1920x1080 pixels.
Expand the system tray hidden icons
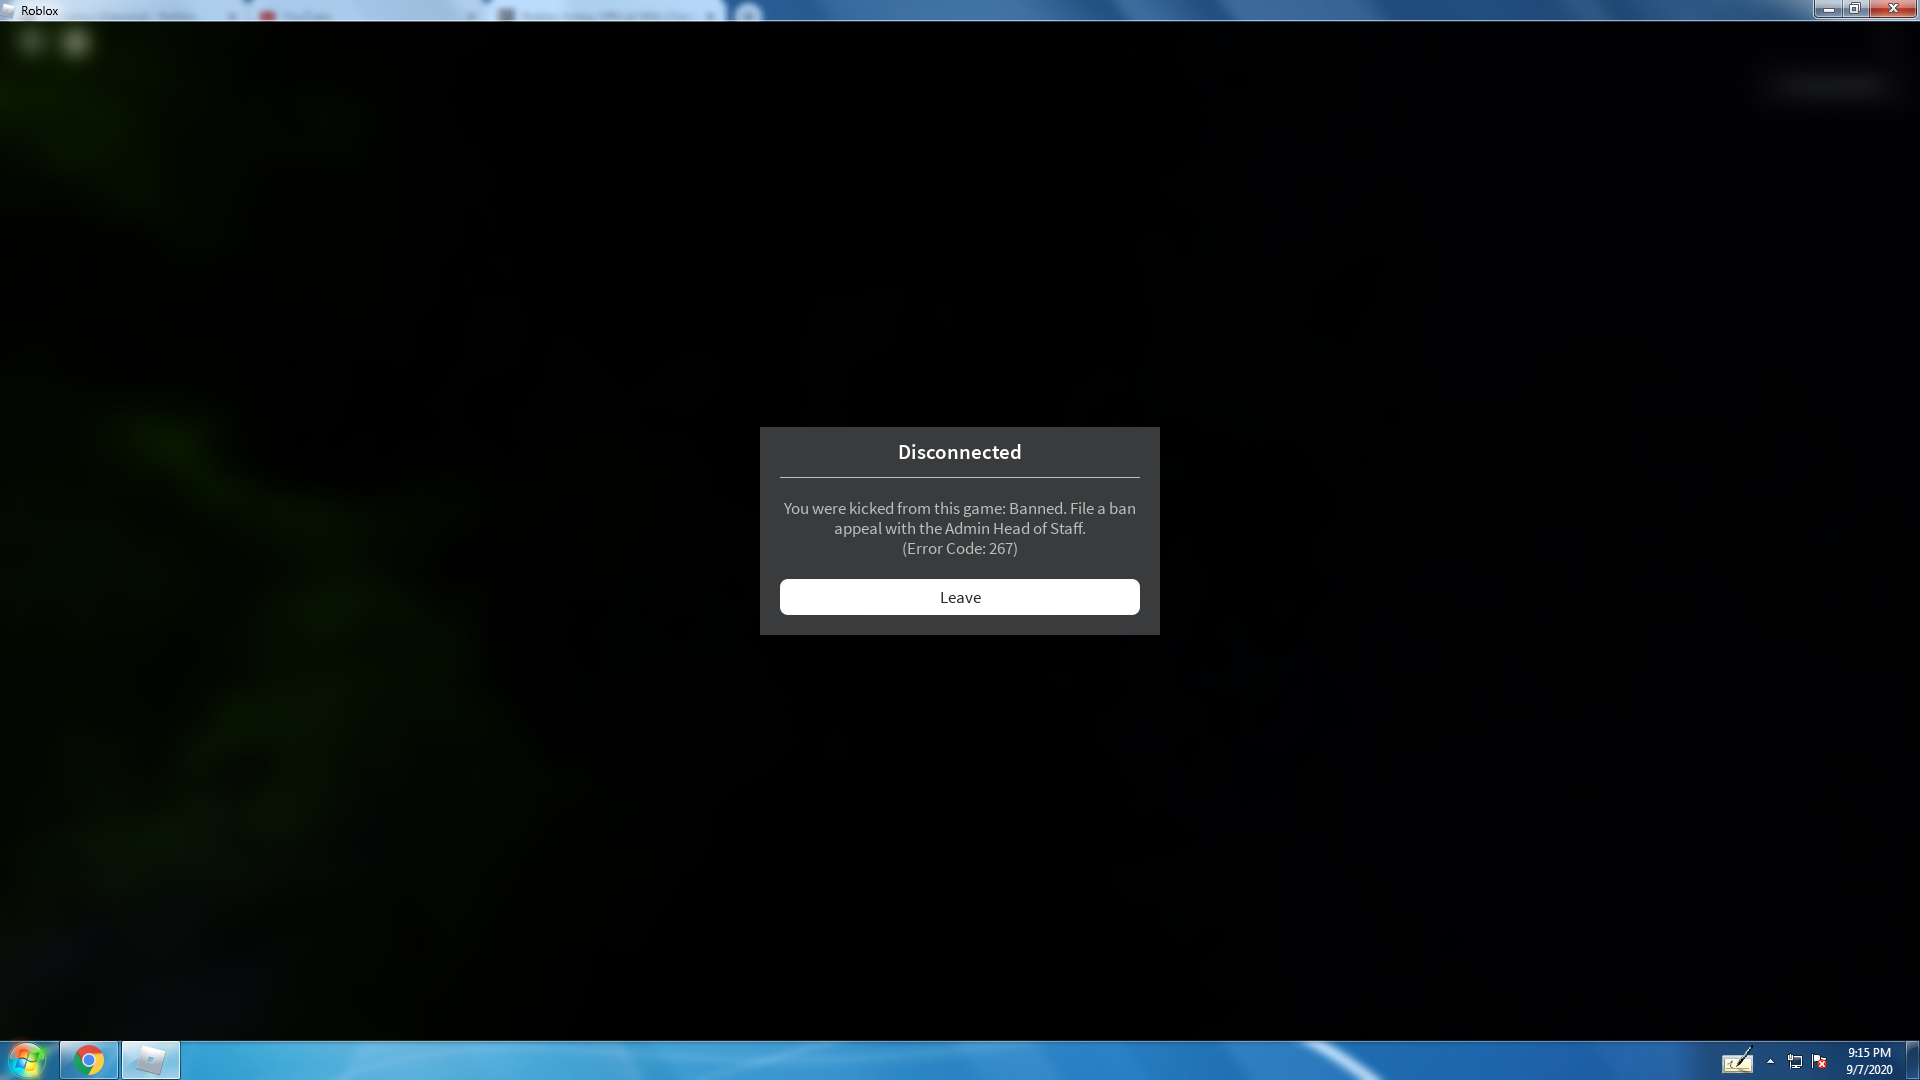click(x=1768, y=1059)
